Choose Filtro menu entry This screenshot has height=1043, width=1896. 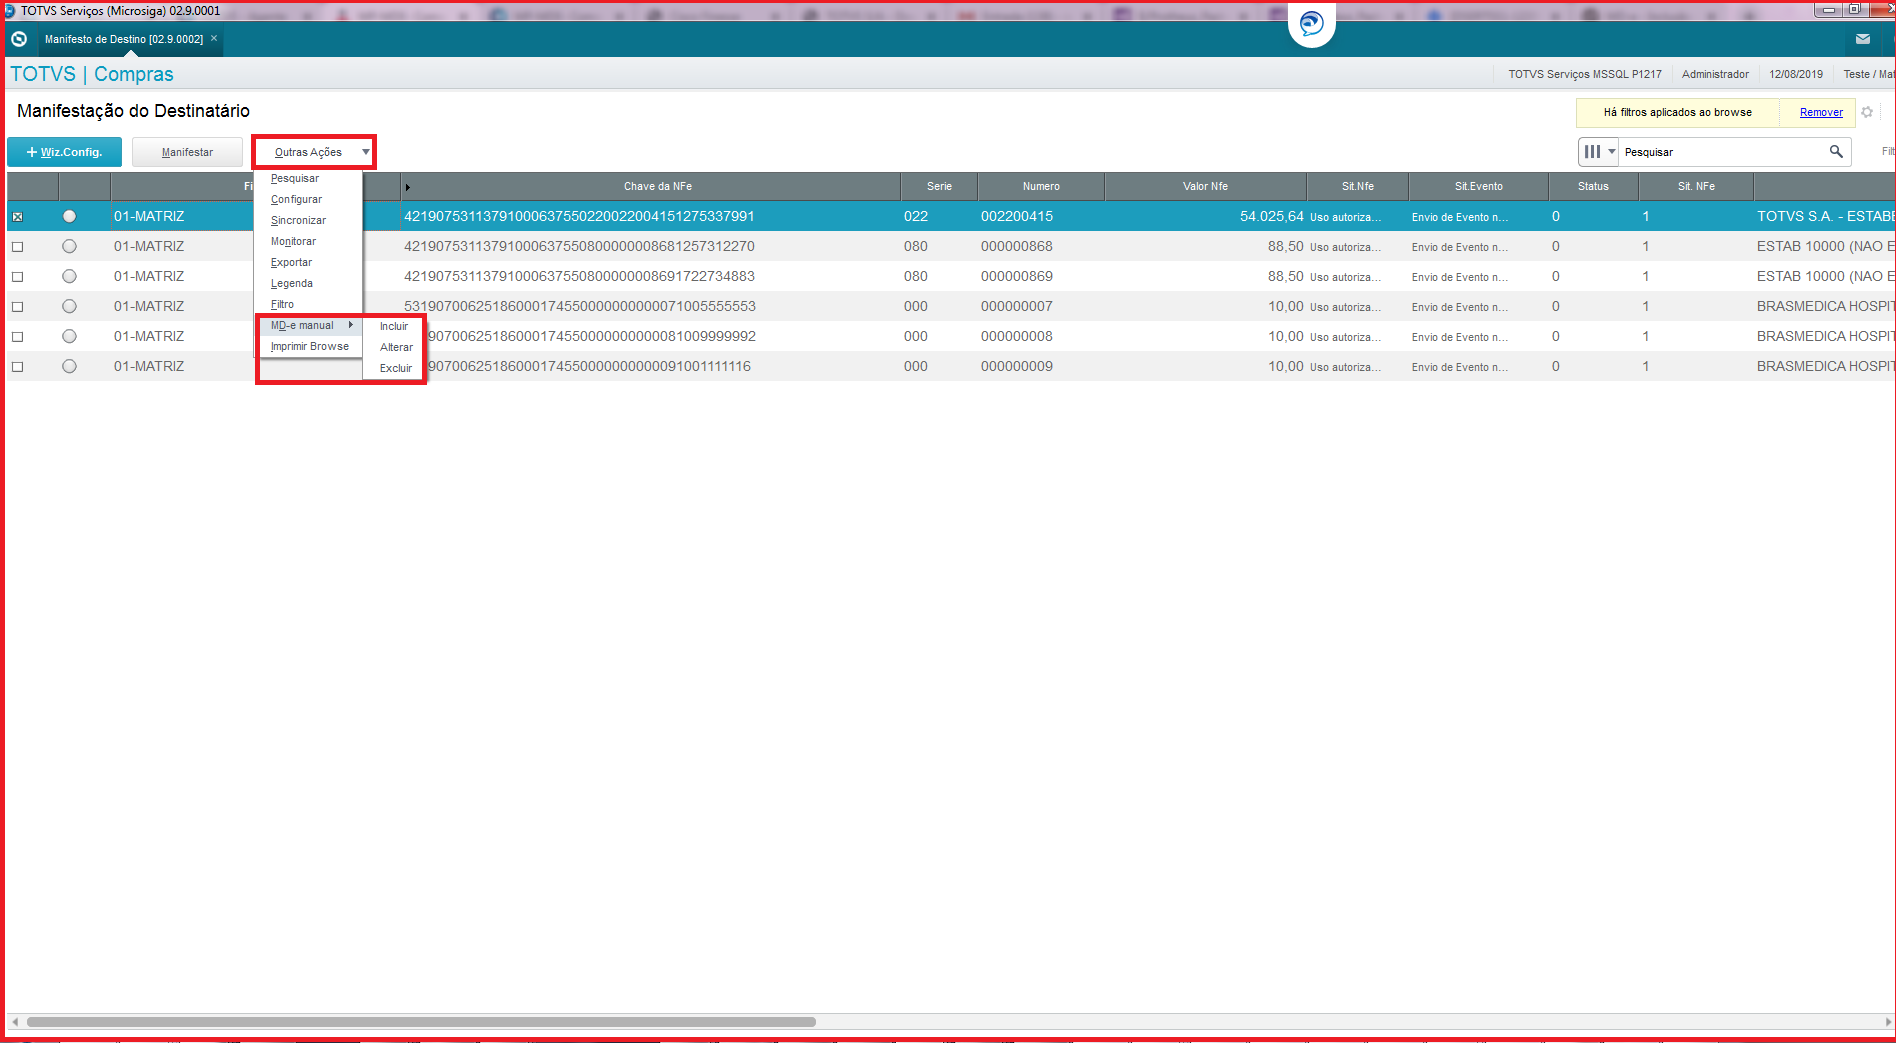tap(282, 304)
